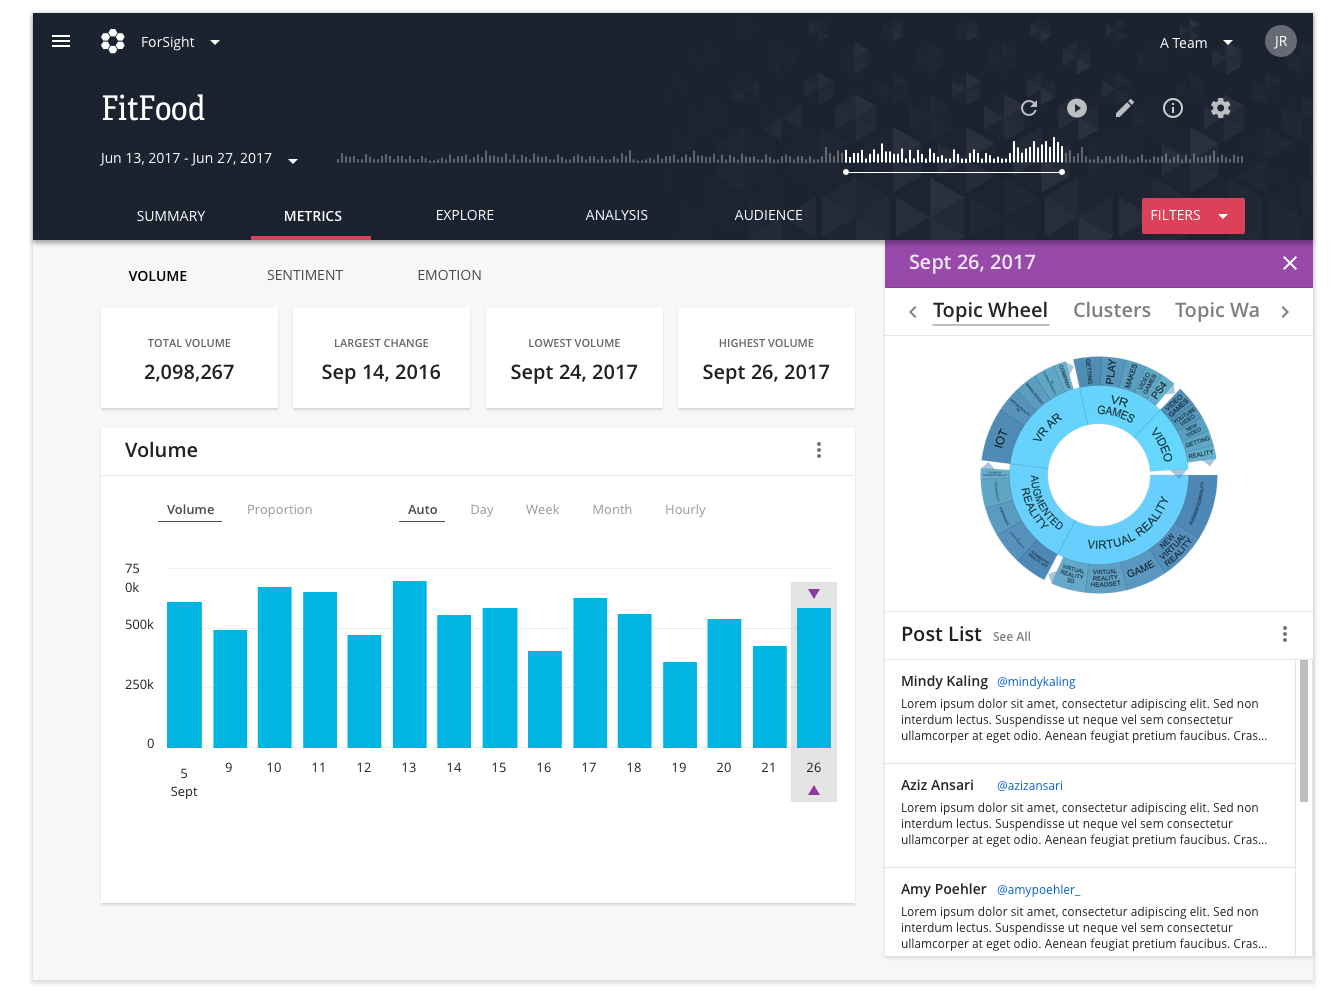The height and width of the screenshot is (1000, 1342).
Task: Click the purple down triangle above bar 26
Action: 814,594
